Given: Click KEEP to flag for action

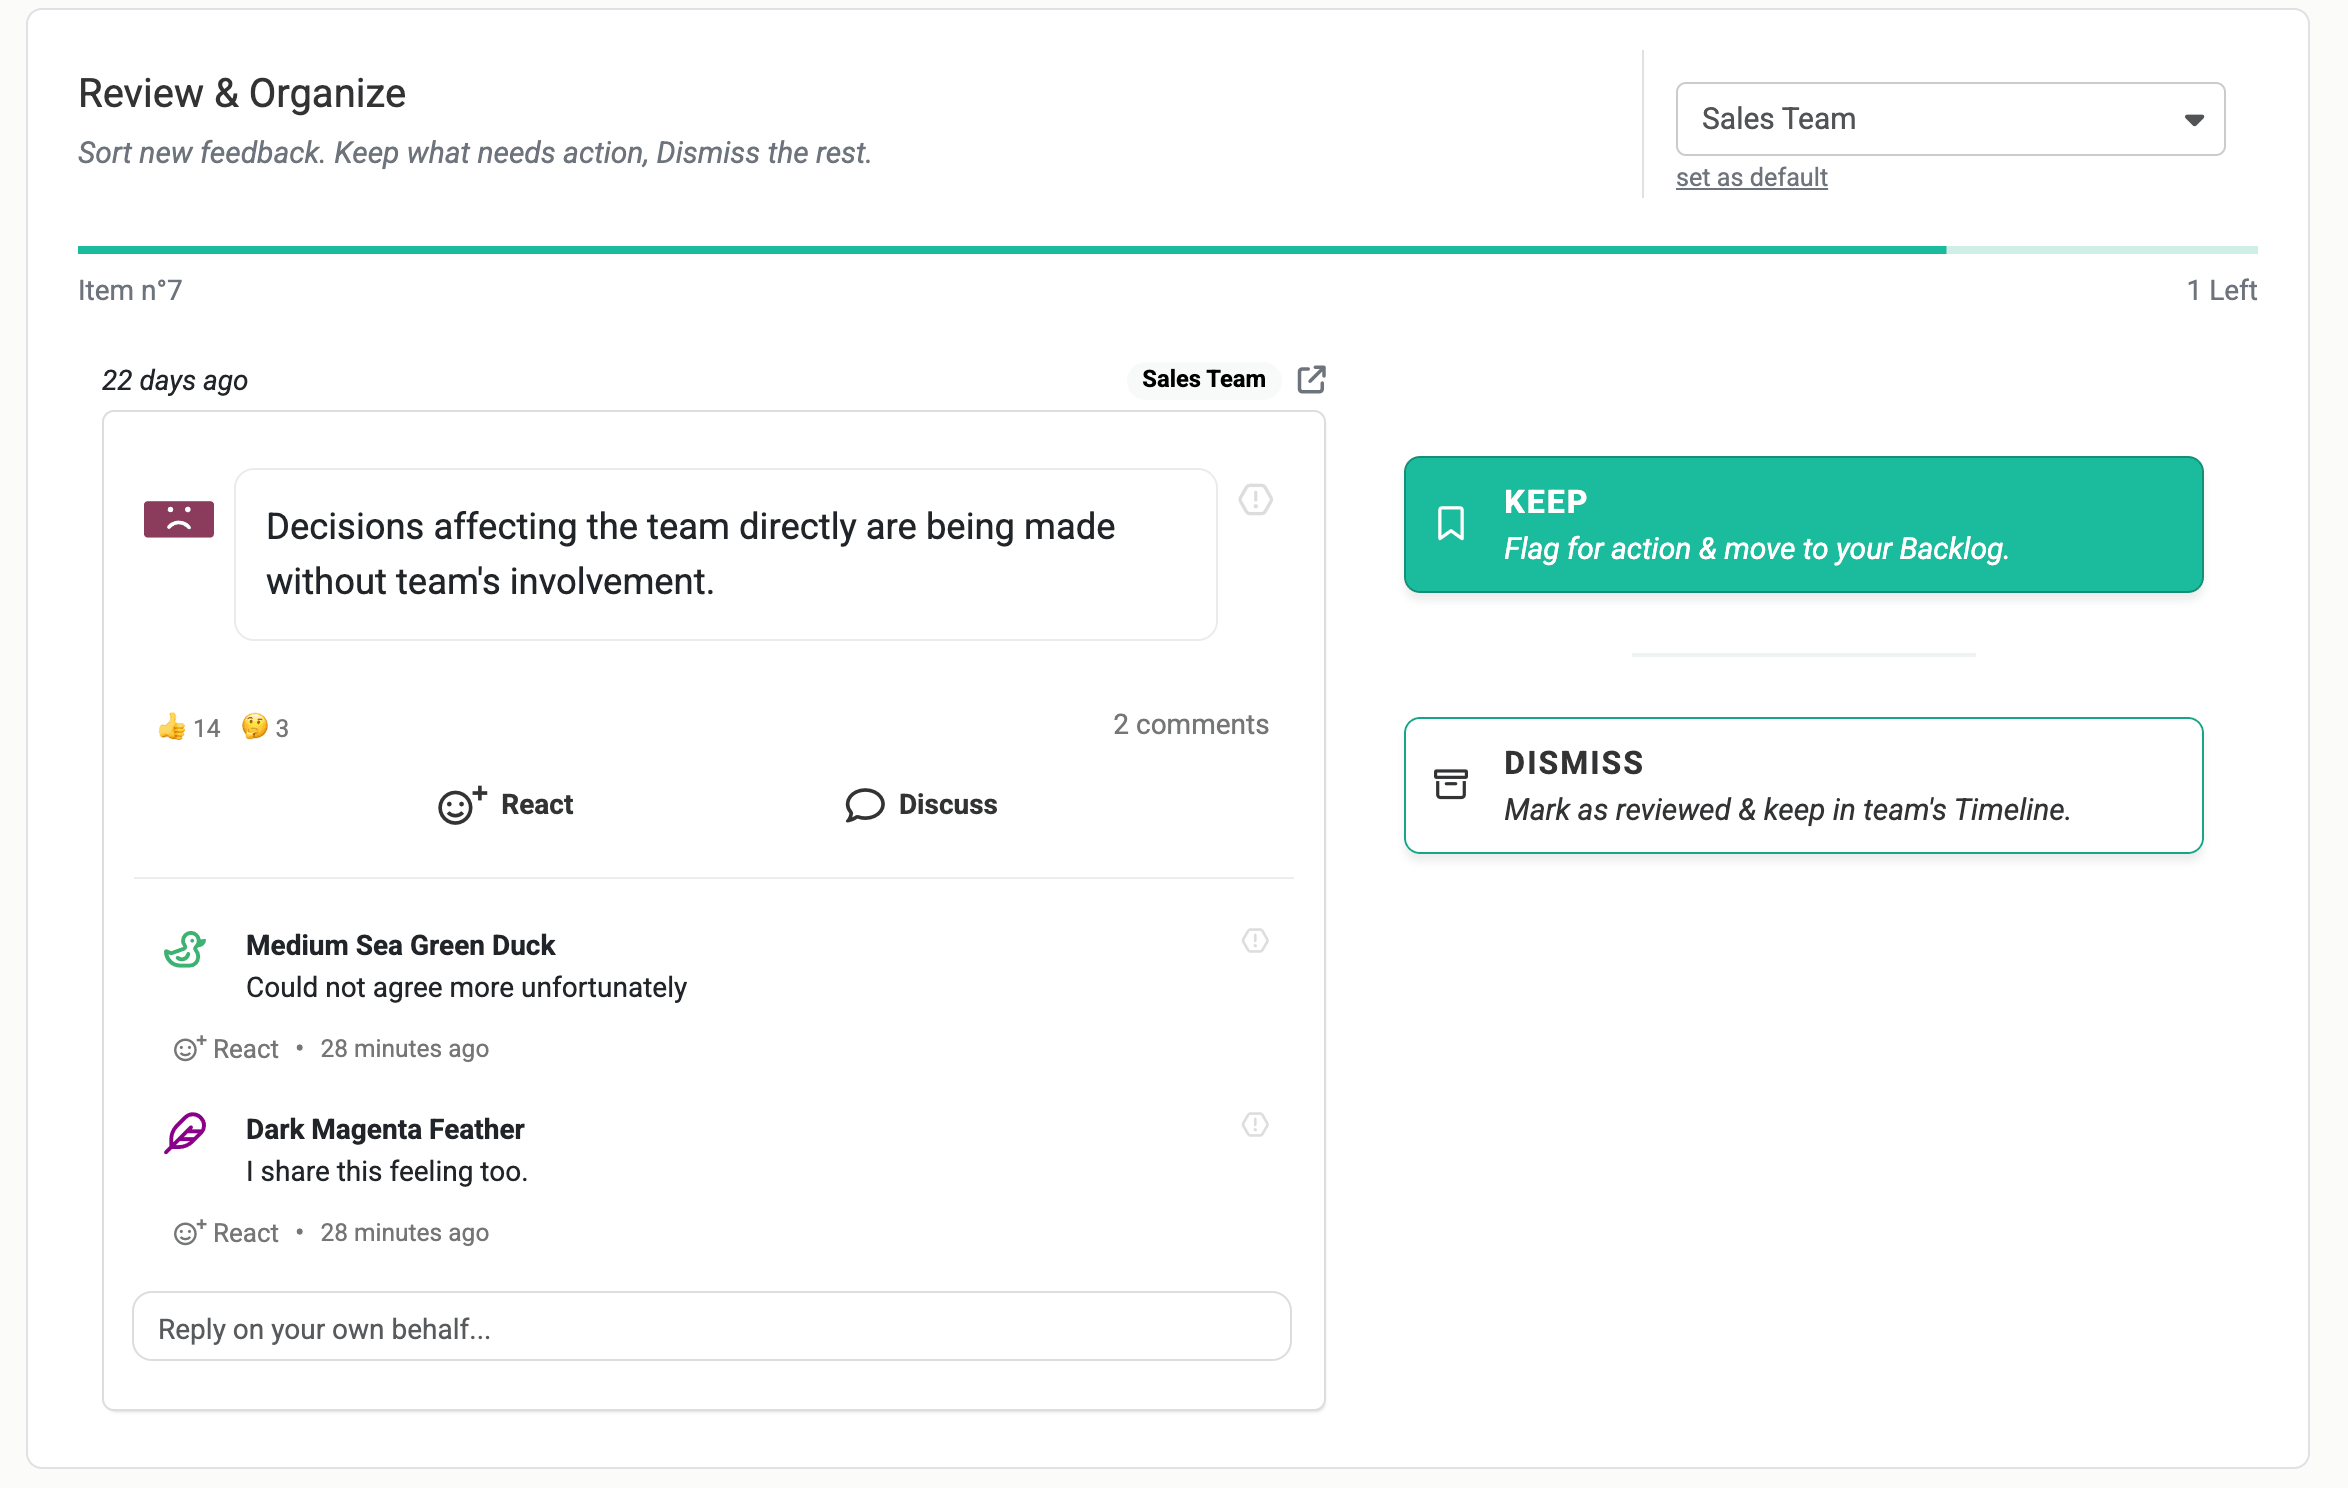Looking at the screenshot, I should [x=1803, y=525].
